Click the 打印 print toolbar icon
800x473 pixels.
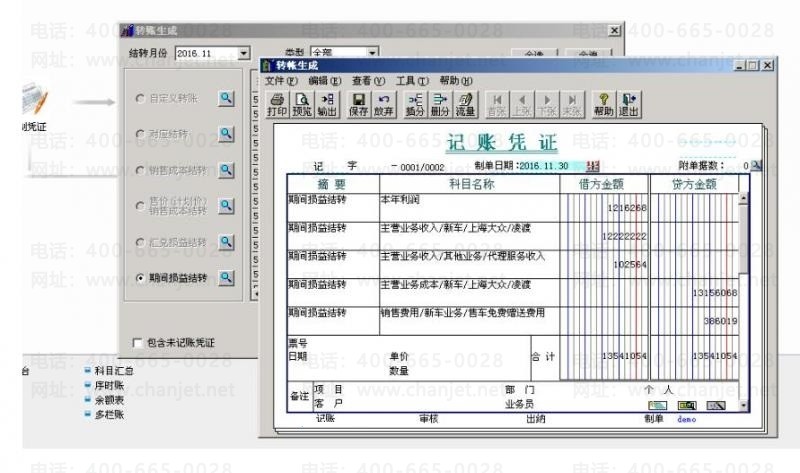click(x=277, y=105)
